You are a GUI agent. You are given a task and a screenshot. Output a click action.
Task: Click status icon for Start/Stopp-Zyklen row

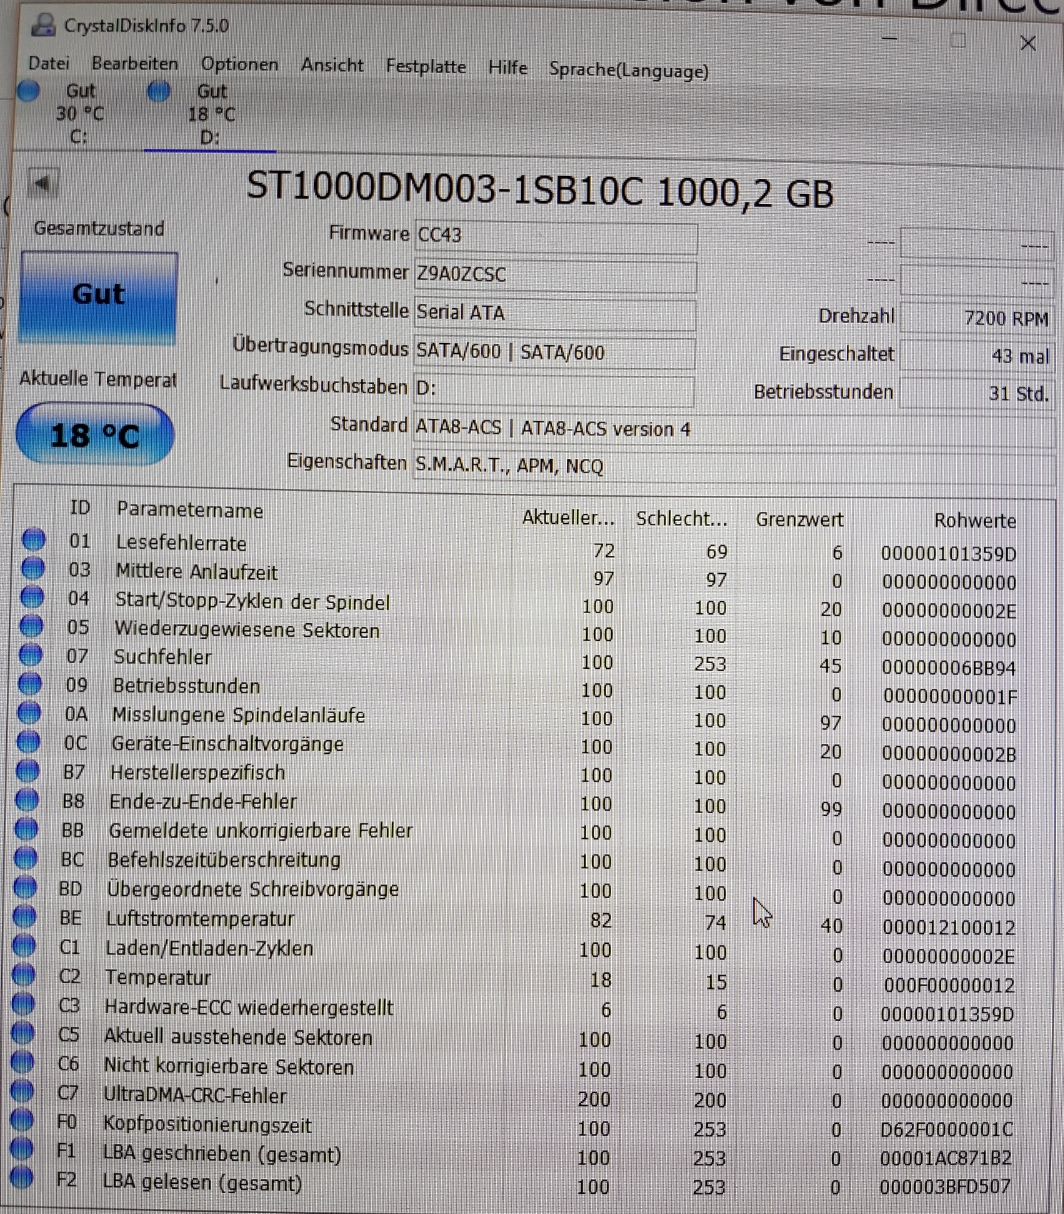pos(33,598)
